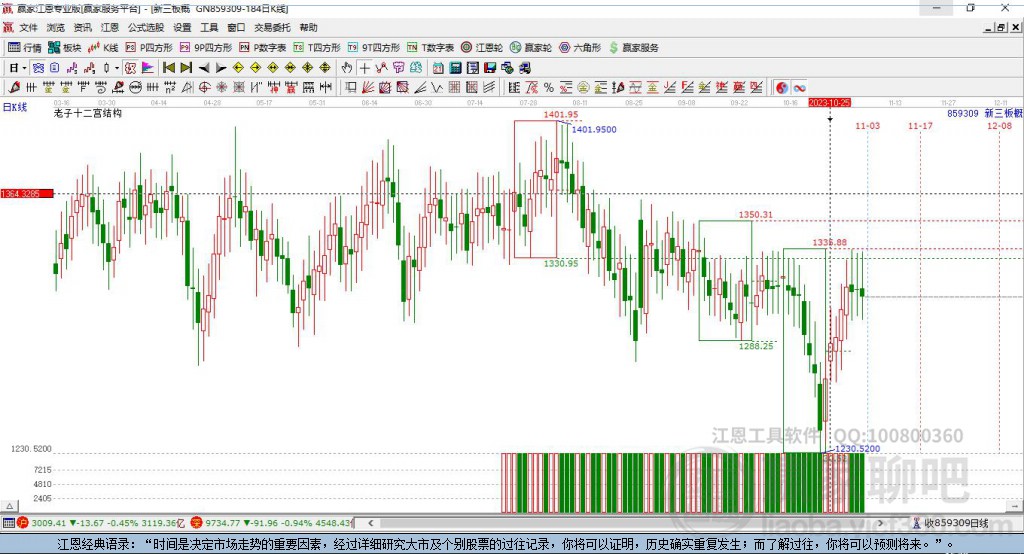This screenshot has height=554, width=1024.
Task: Click the black right arrow step-forward icon
Action: [x=221, y=68]
